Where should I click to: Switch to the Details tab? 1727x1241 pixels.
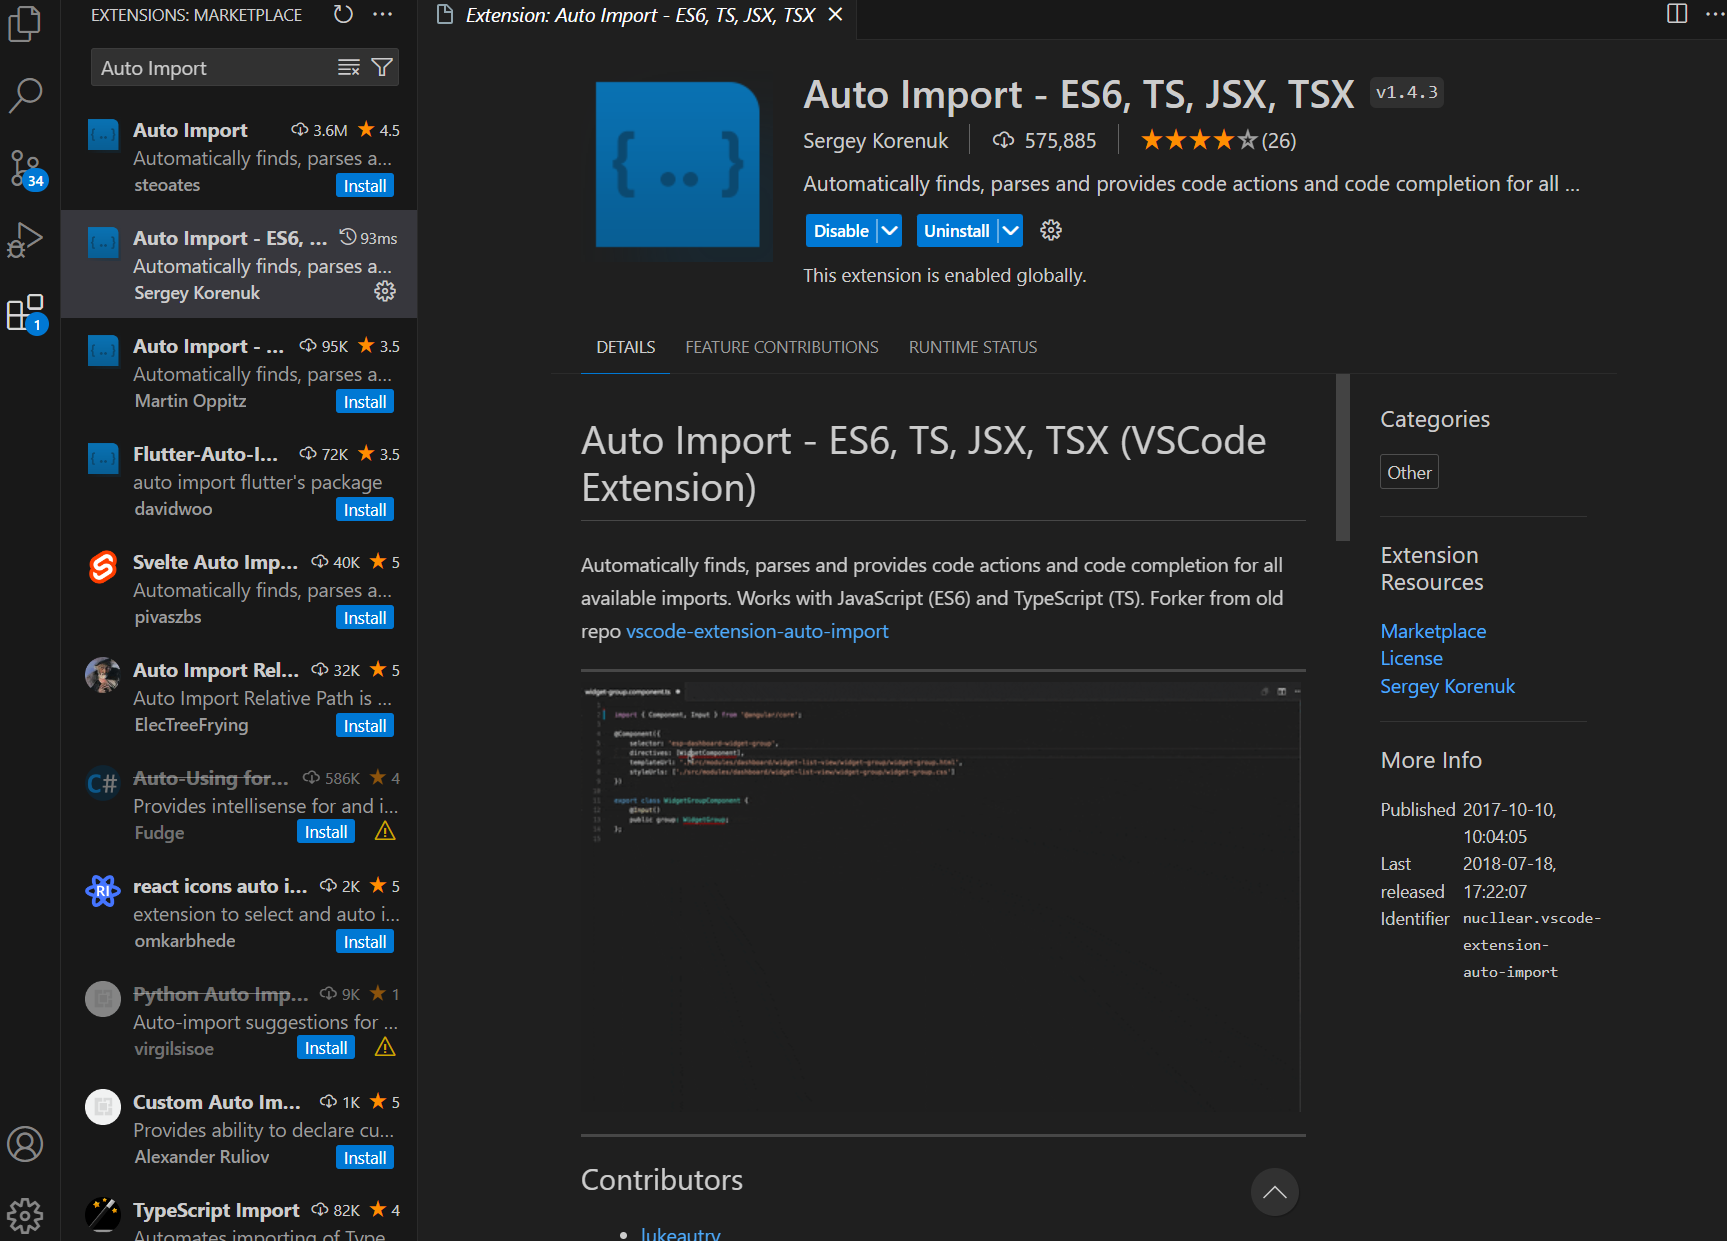pyautogui.click(x=626, y=347)
